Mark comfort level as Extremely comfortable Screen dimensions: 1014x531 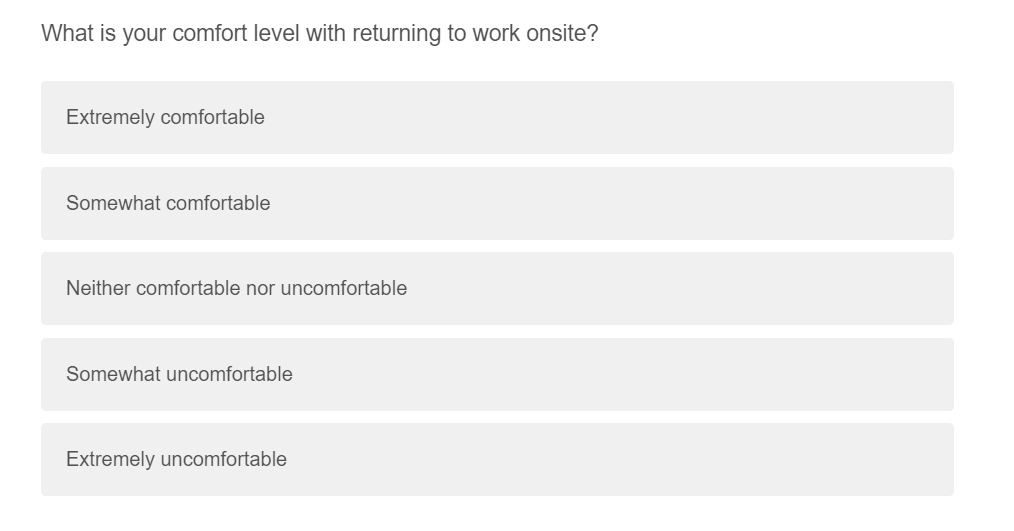(x=497, y=118)
